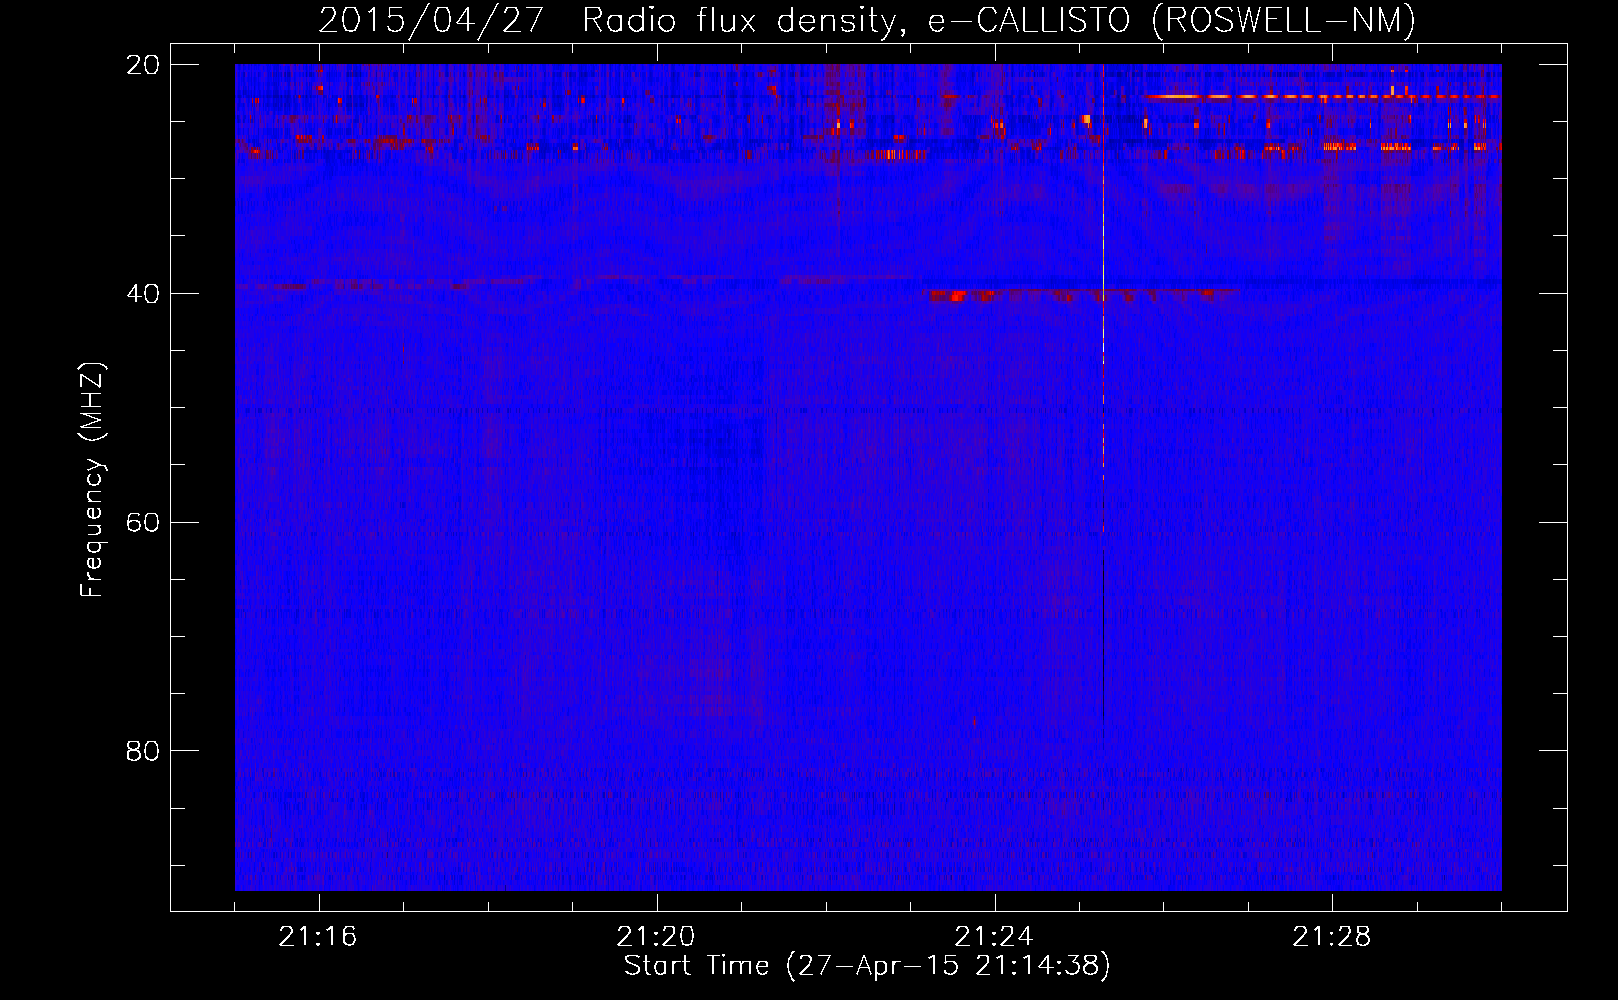Image resolution: width=1618 pixels, height=1000 pixels.
Task: Click the 40 frequency tick label
Action: click(x=143, y=294)
